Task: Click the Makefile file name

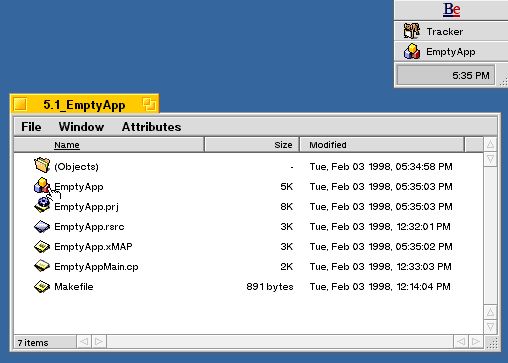Action: [74, 287]
